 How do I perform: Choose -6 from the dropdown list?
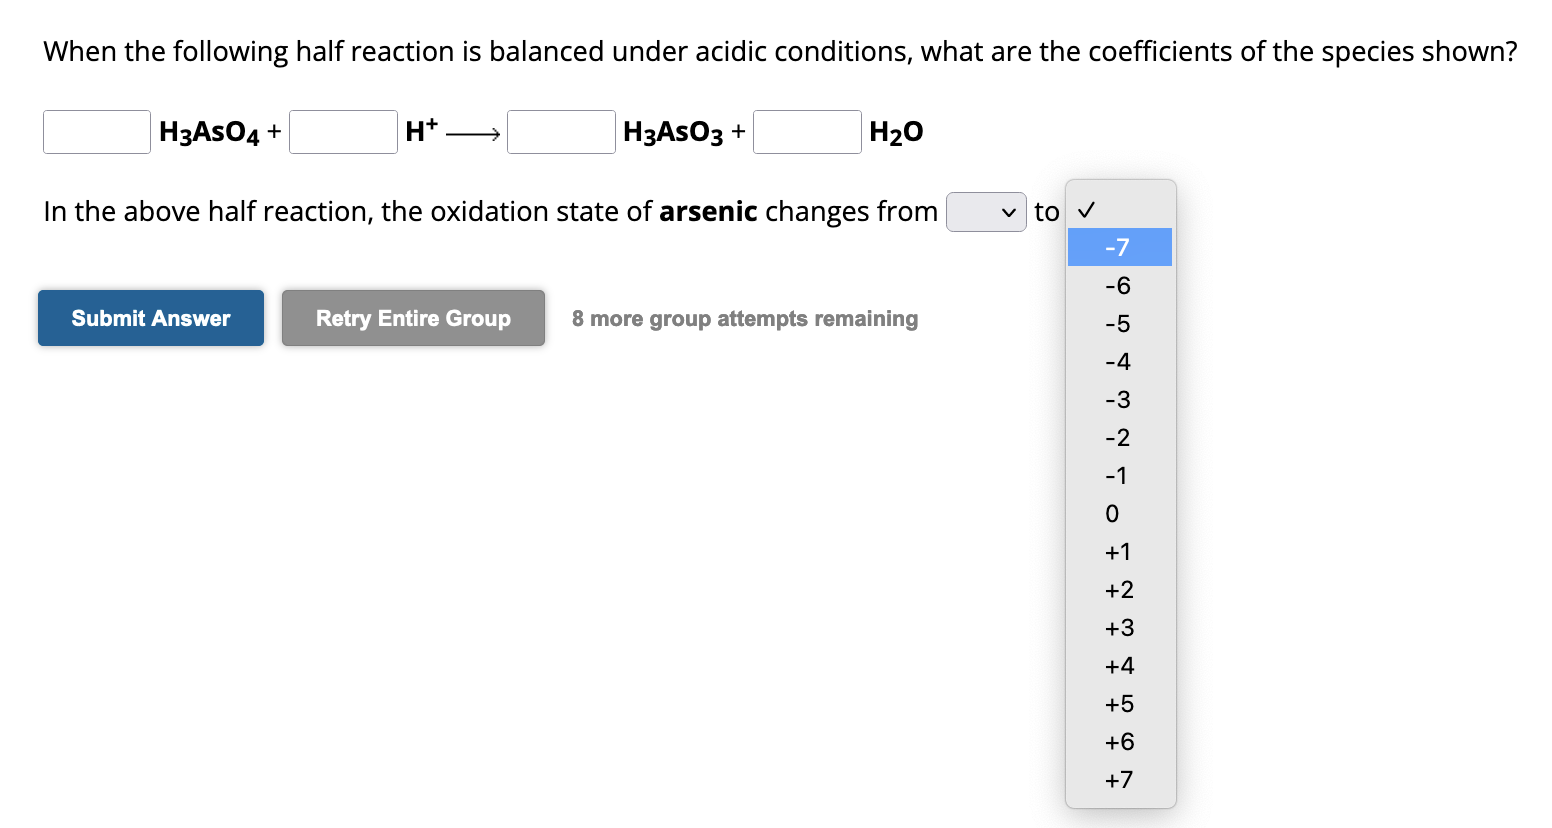[1119, 286]
